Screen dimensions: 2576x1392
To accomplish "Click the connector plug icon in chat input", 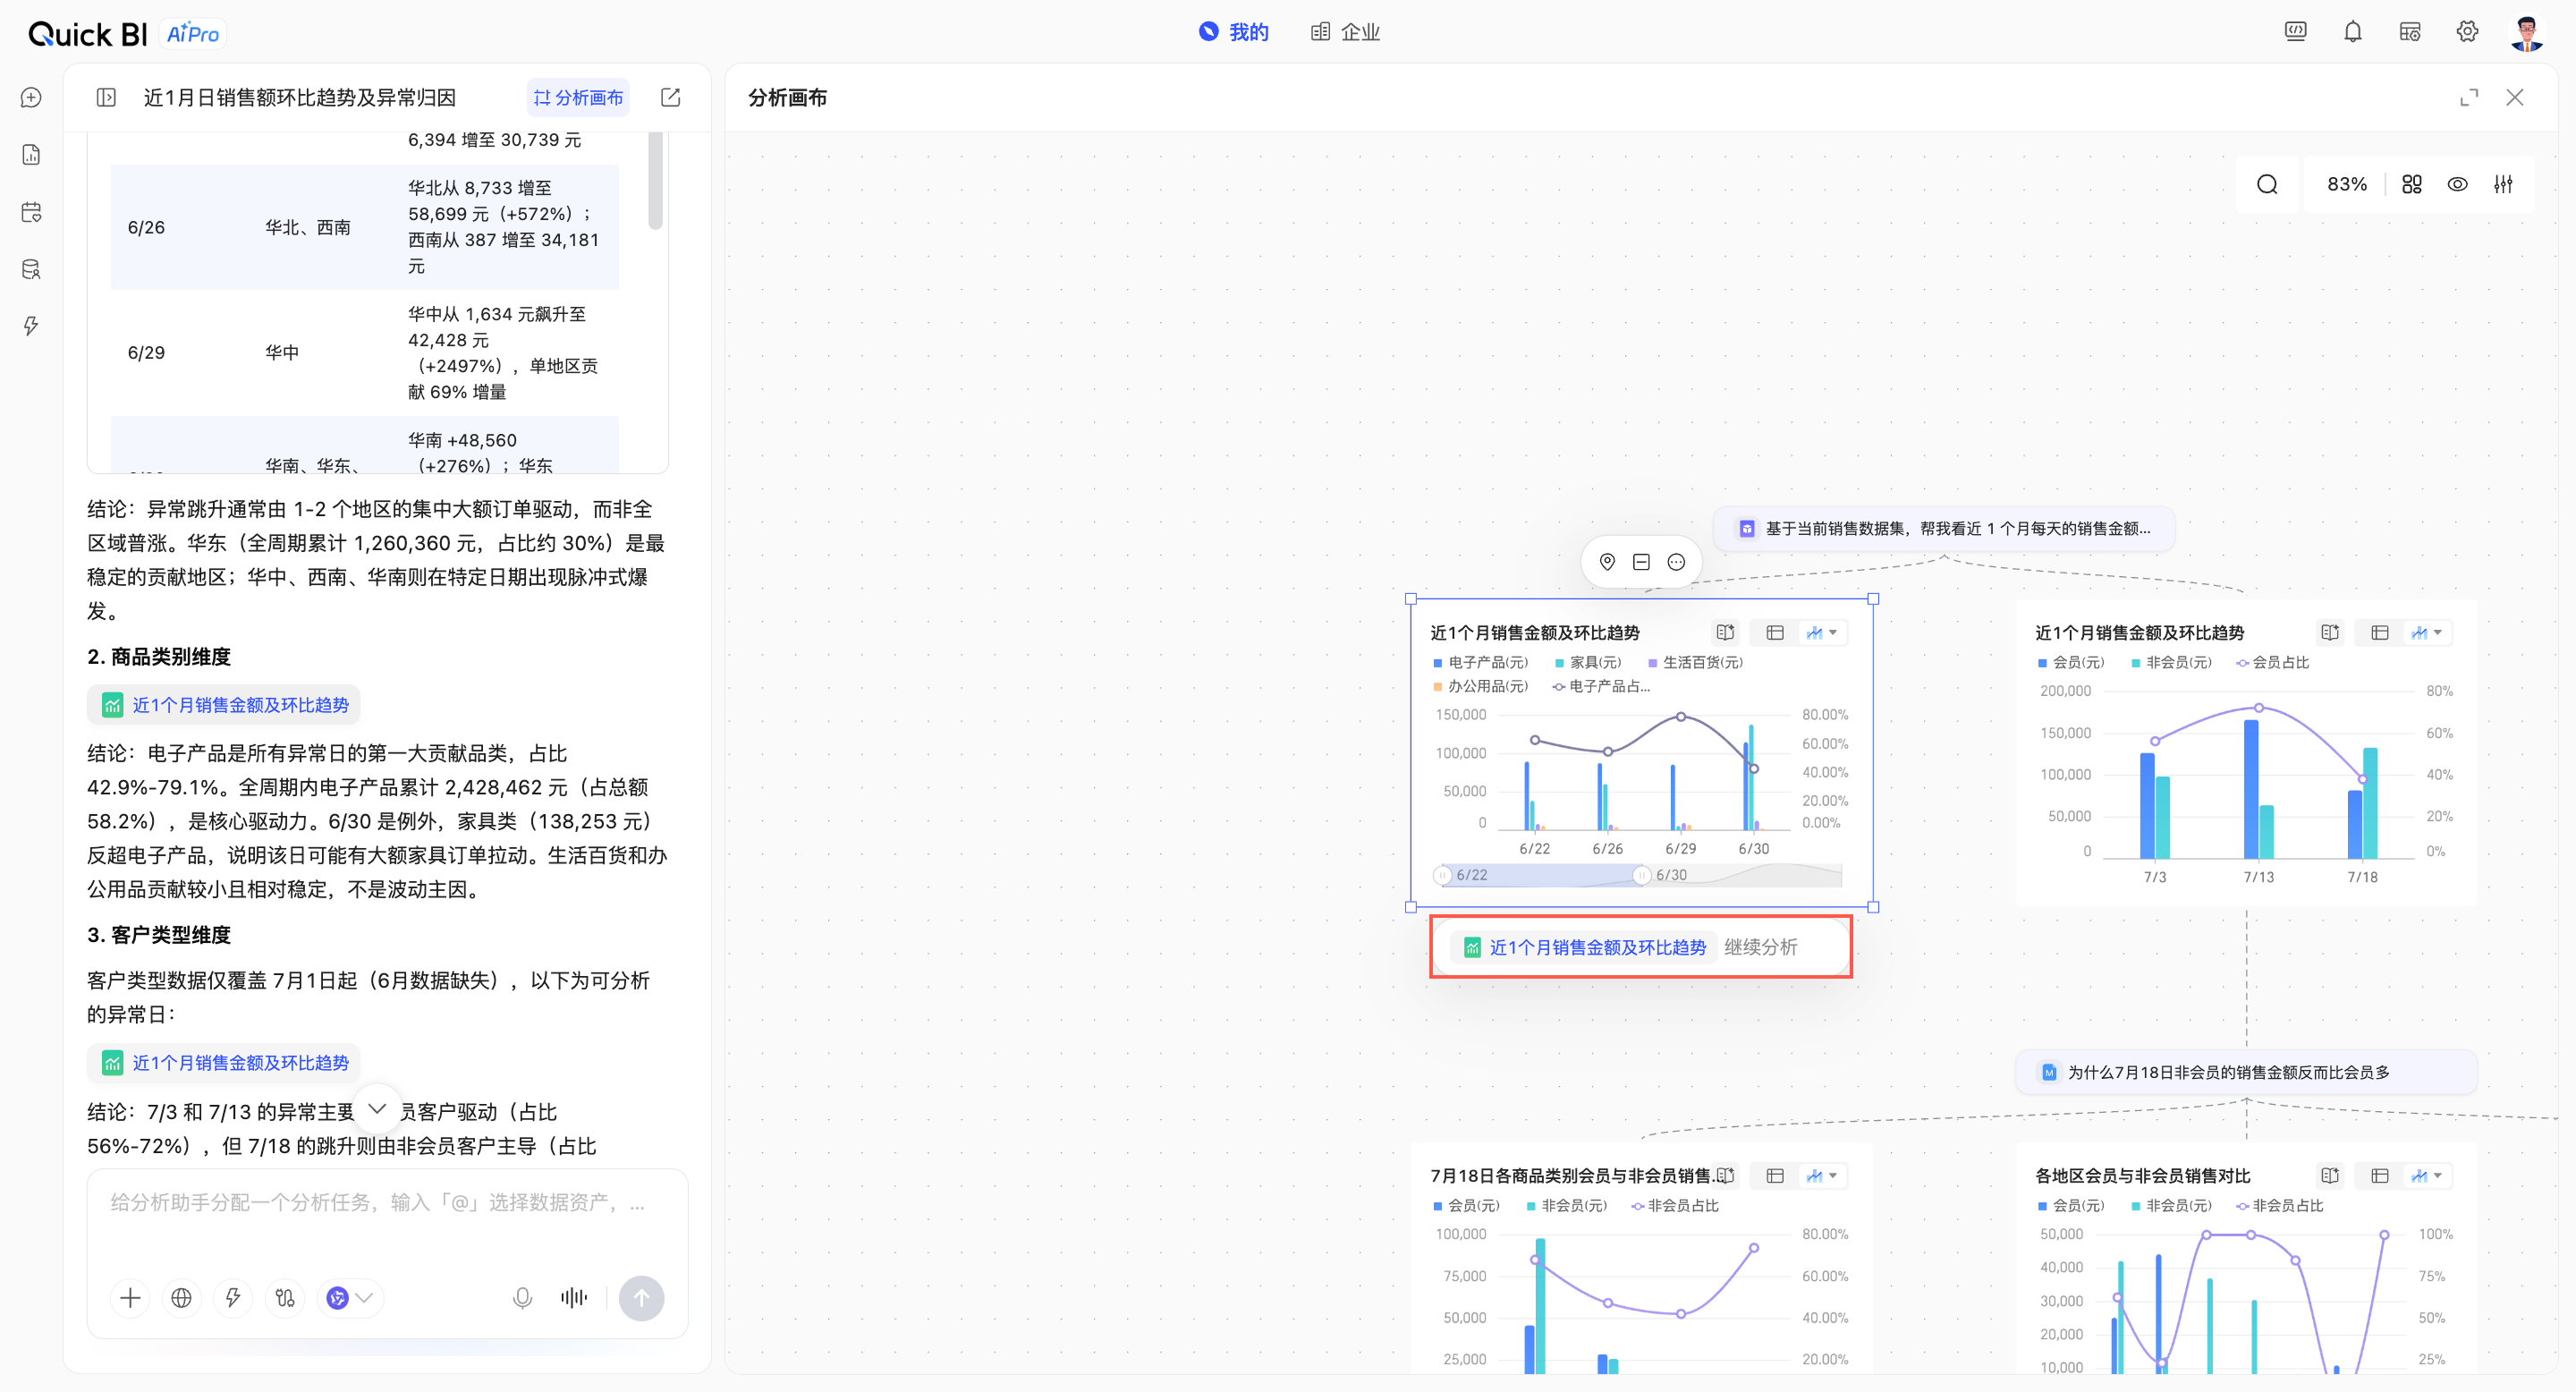I will coord(285,1298).
